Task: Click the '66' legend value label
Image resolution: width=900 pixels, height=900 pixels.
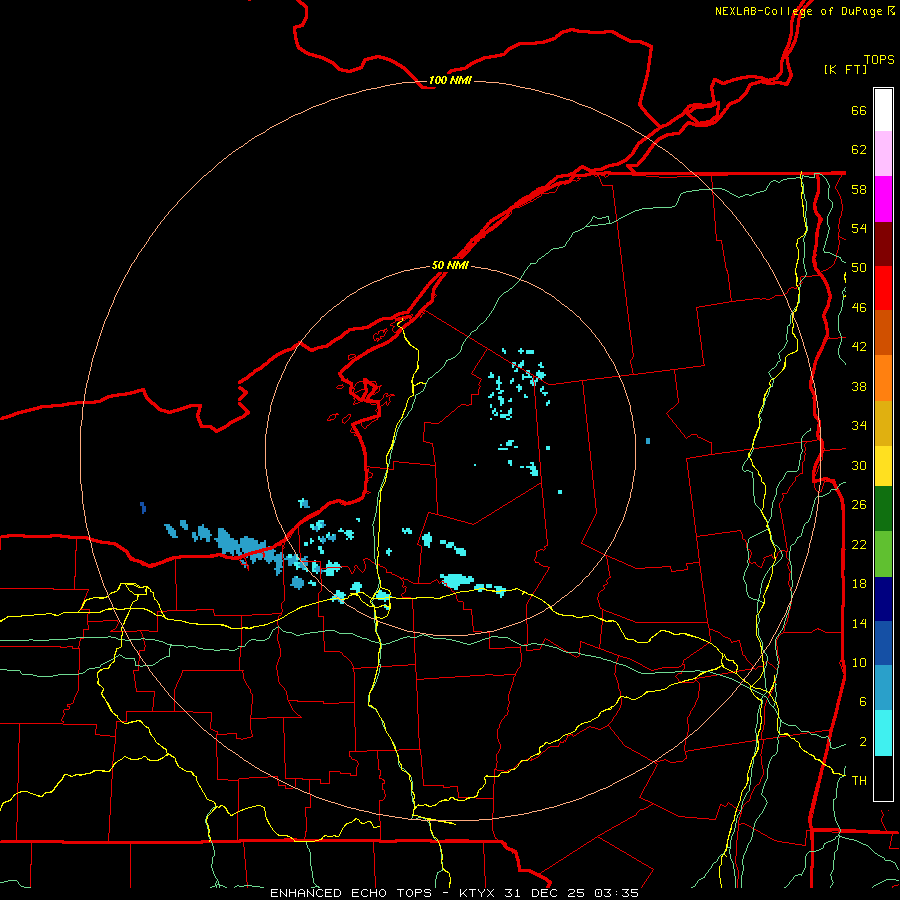Action: tap(859, 110)
